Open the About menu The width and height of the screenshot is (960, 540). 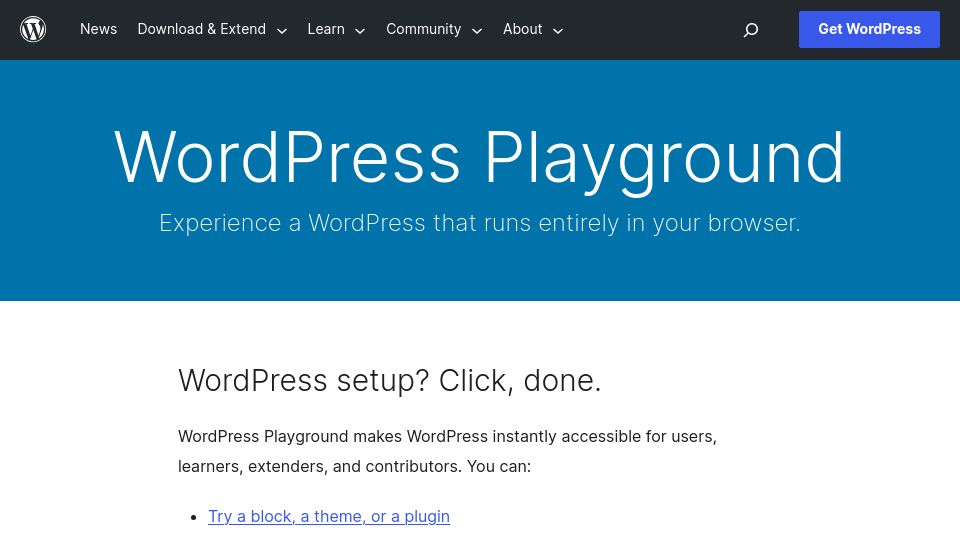coord(522,29)
